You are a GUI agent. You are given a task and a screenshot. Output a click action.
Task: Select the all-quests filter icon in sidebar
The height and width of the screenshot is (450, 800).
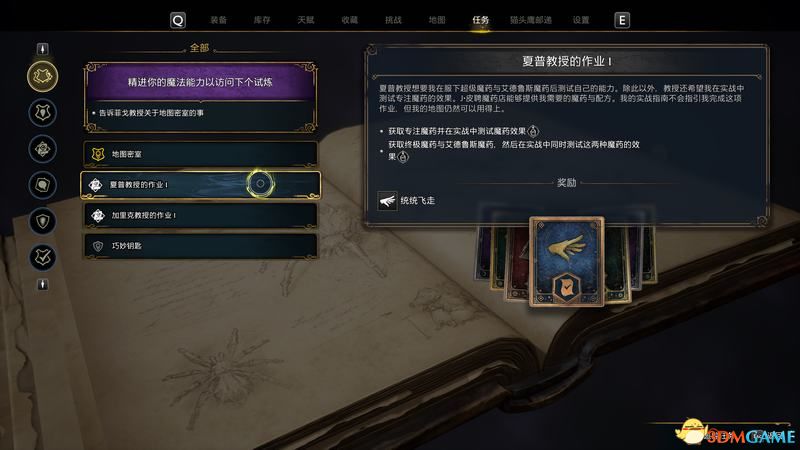42,76
